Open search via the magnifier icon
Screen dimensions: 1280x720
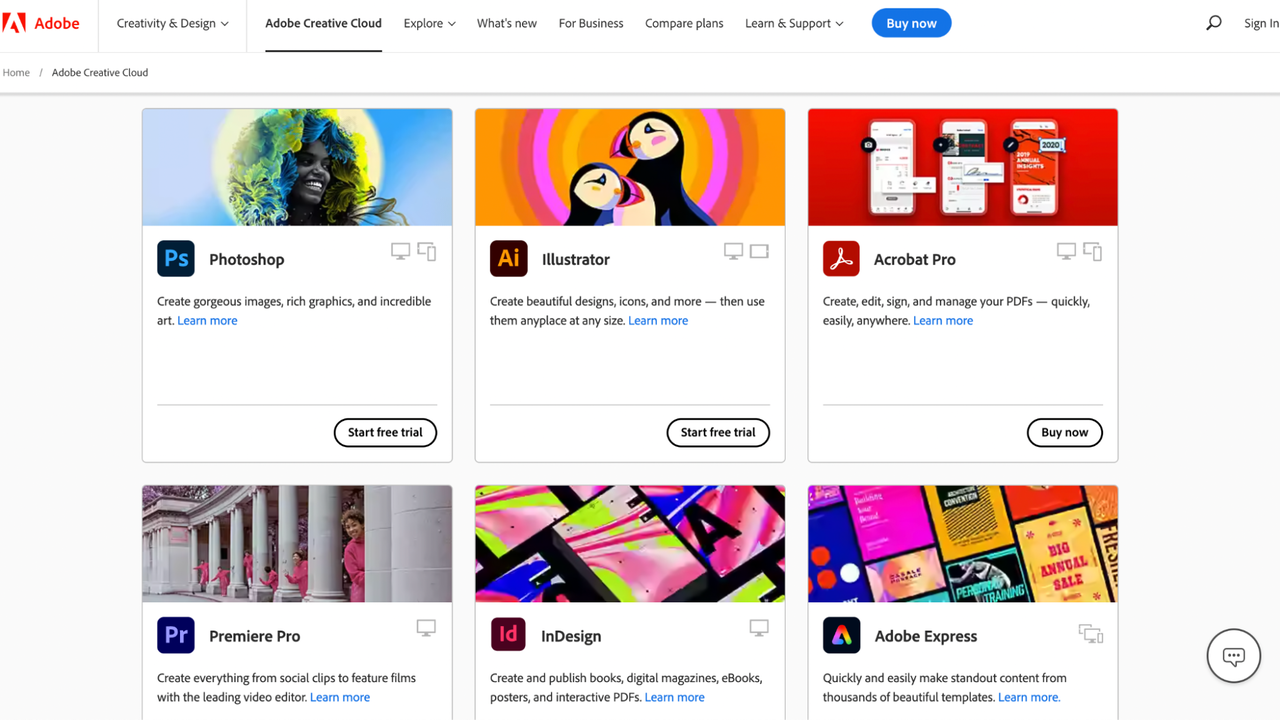point(1213,22)
